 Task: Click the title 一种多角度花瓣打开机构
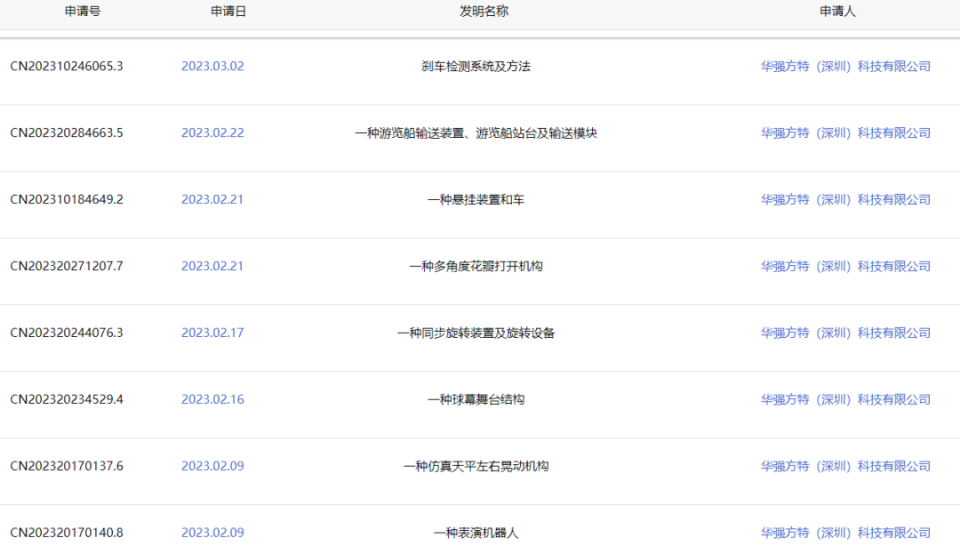(x=476, y=266)
